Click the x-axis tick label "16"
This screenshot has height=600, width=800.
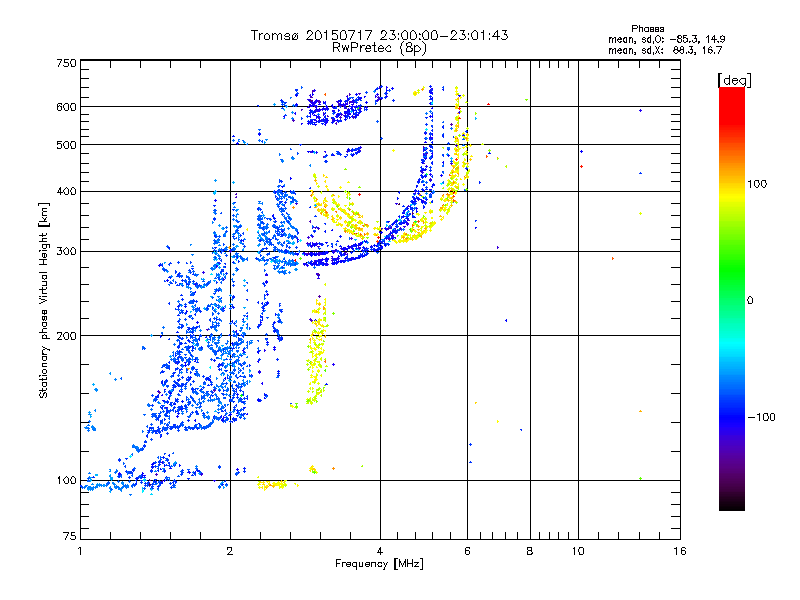pyautogui.click(x=680, y=551)
